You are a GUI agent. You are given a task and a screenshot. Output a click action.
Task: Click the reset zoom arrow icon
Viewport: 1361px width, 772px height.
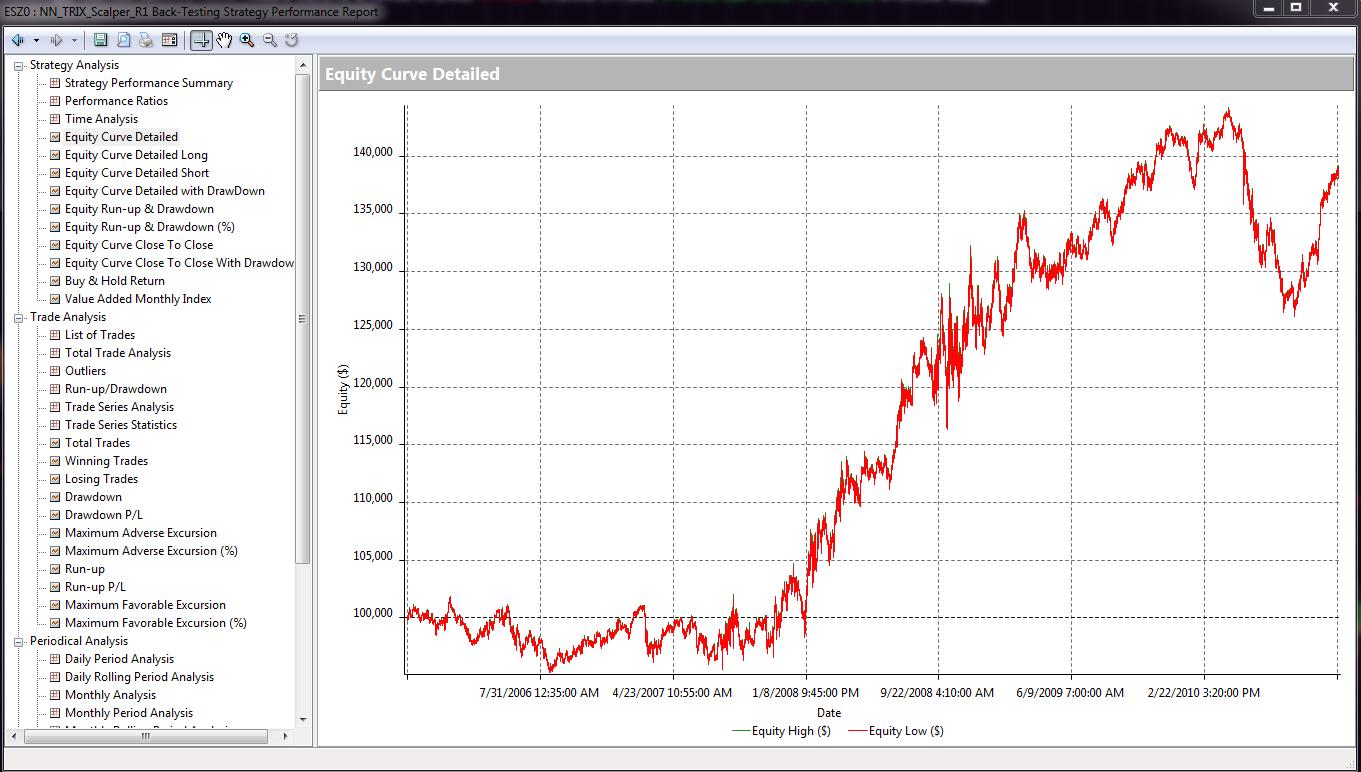click(x=292, y=40)
